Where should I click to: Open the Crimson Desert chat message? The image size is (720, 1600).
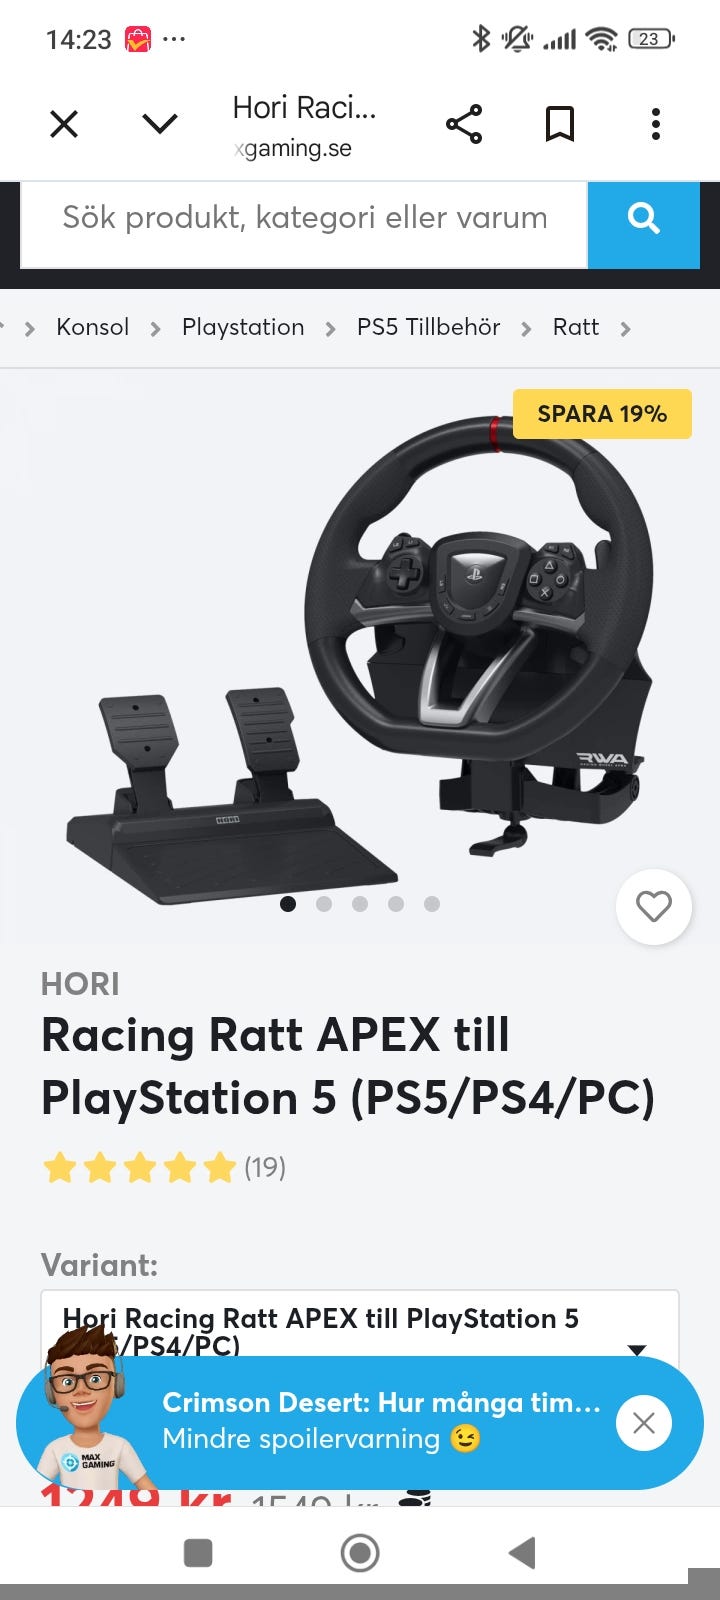(x=382, y=1421)
